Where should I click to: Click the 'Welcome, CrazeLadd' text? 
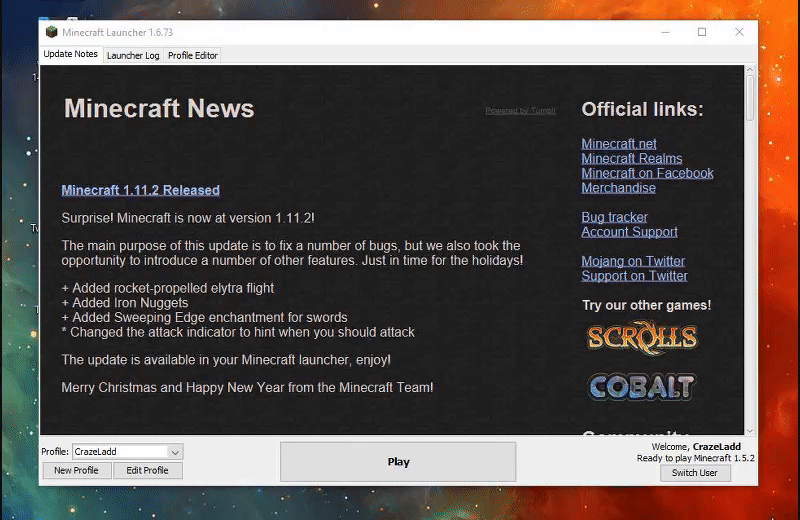pos(696,447)
